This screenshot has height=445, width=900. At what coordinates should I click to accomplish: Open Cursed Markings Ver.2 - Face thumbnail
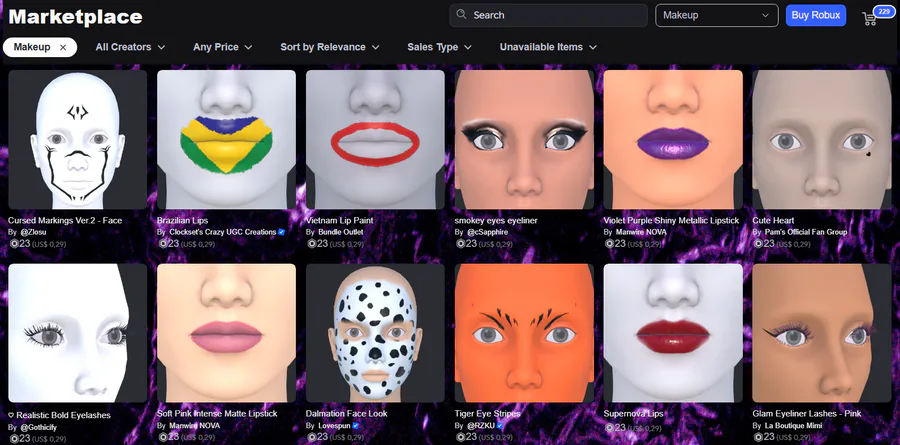77,140
